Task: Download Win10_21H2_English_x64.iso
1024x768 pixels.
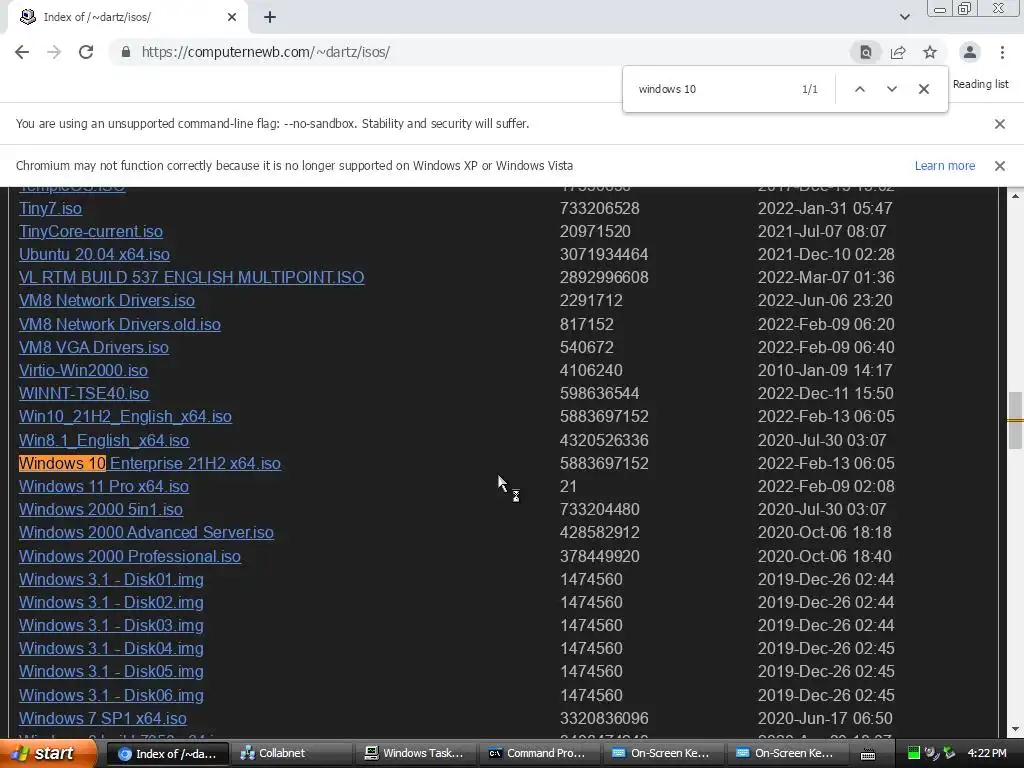Action: pyautogui.click(x=125, y=416)
